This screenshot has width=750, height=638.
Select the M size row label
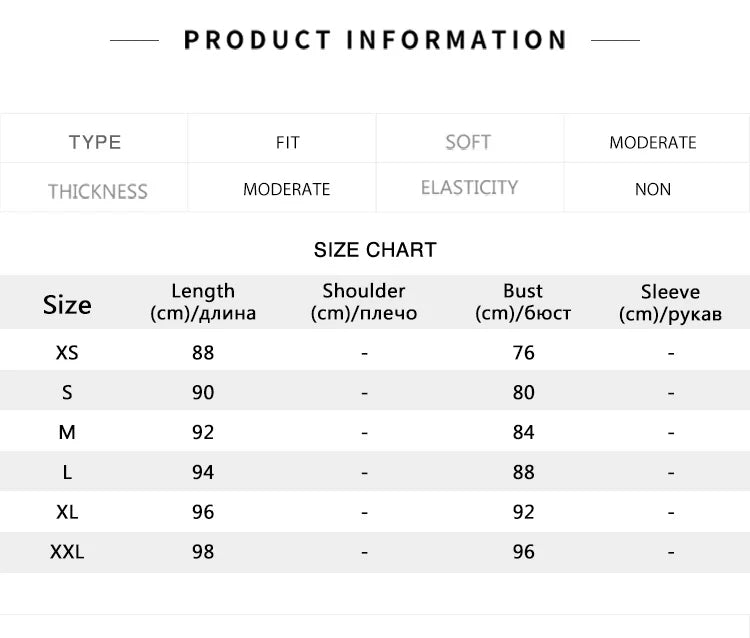(67, 432)
